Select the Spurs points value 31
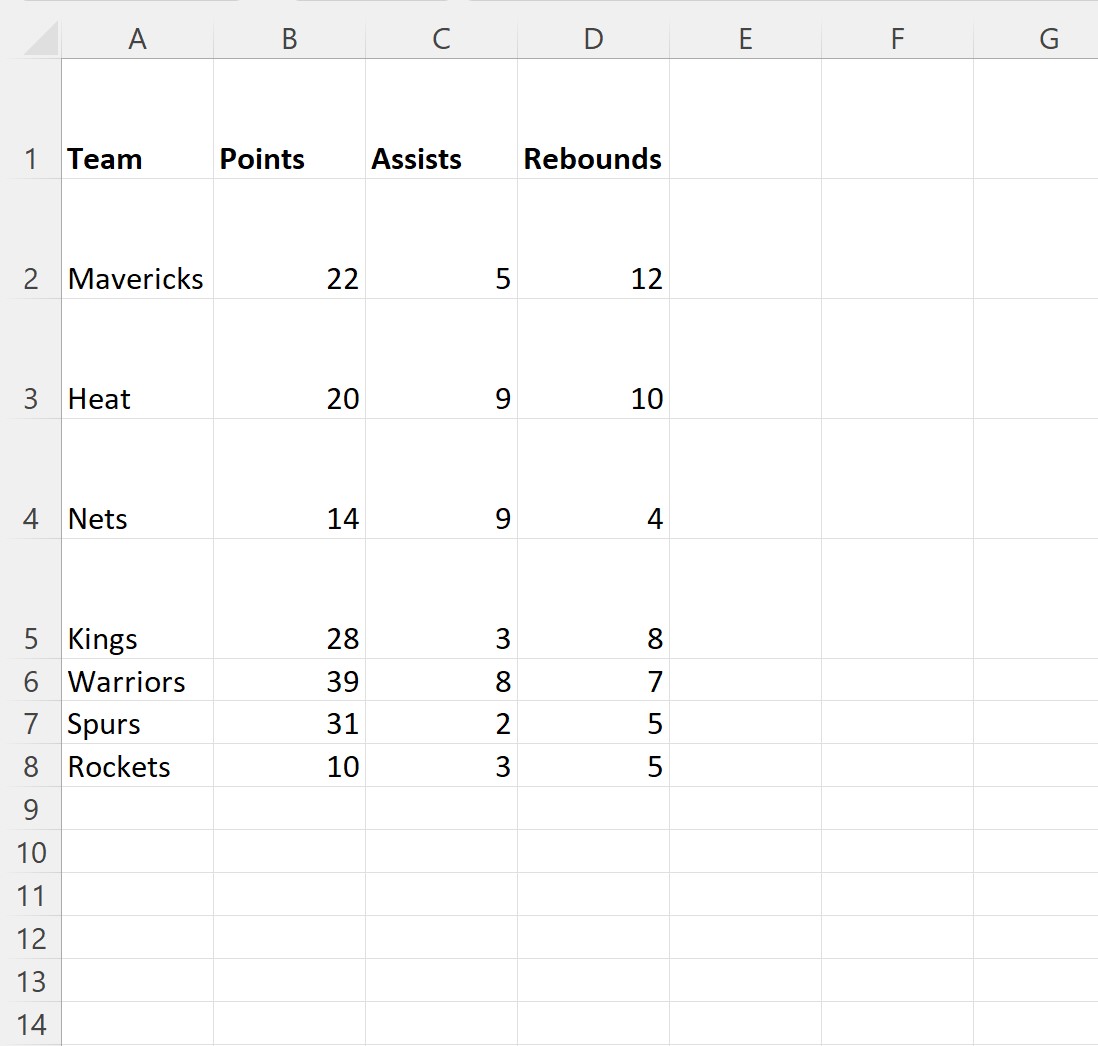The image size is (1098, 1046). (x=289, y=723)
